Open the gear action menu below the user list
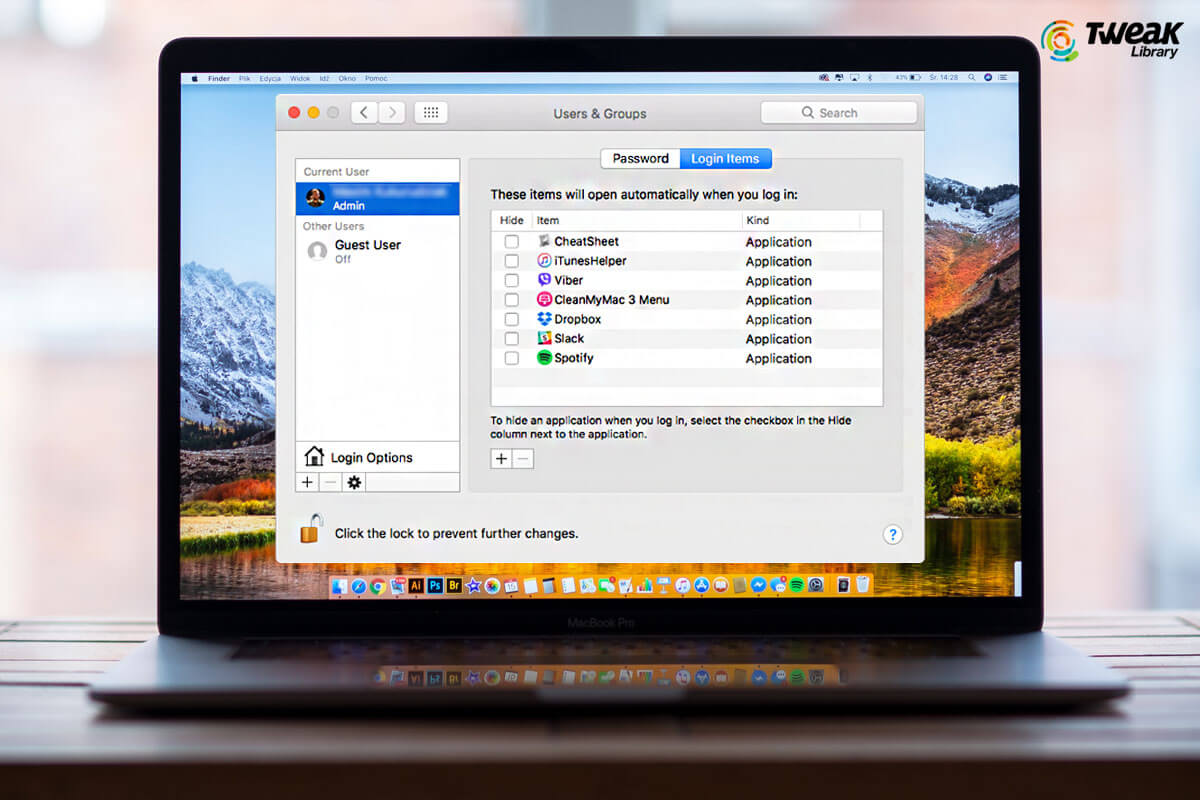 coord(354,482)
